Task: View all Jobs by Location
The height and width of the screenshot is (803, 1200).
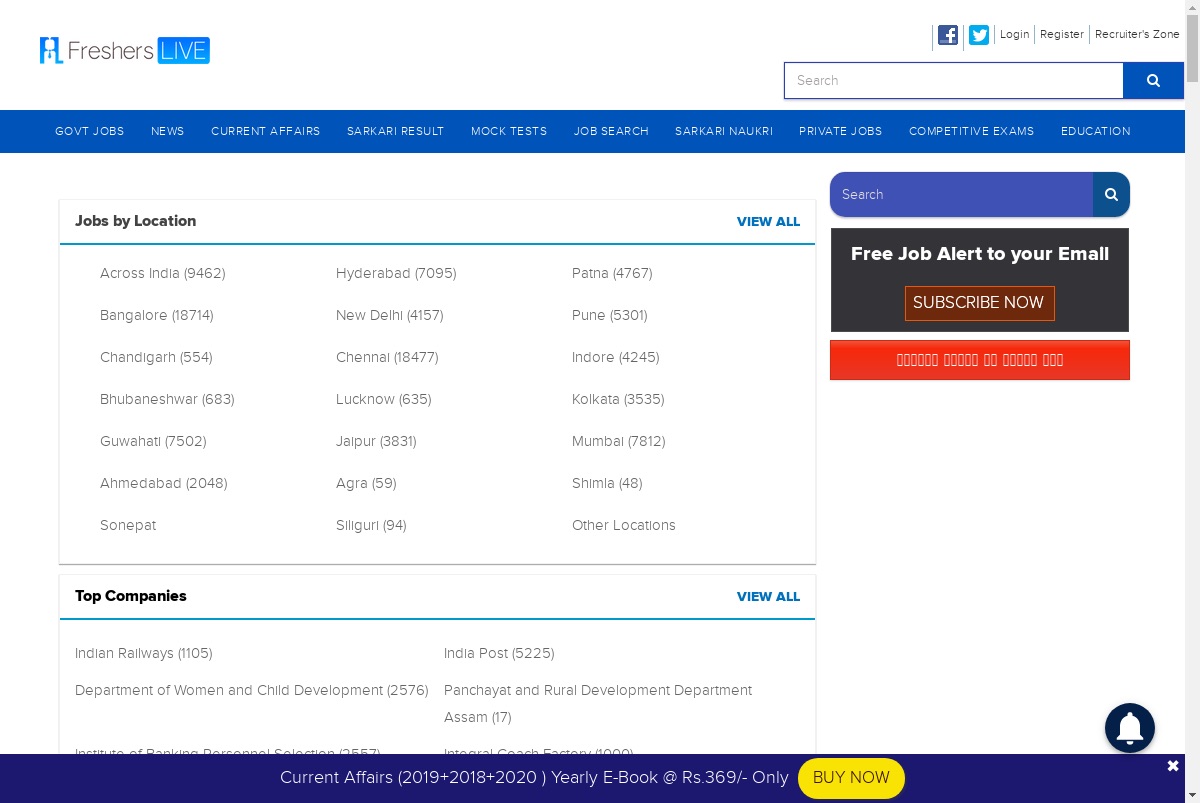Action: point(768,222)
